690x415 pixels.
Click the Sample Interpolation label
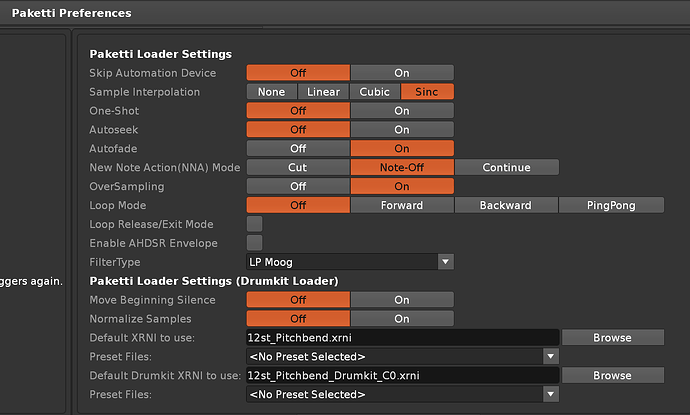[144, 92]
